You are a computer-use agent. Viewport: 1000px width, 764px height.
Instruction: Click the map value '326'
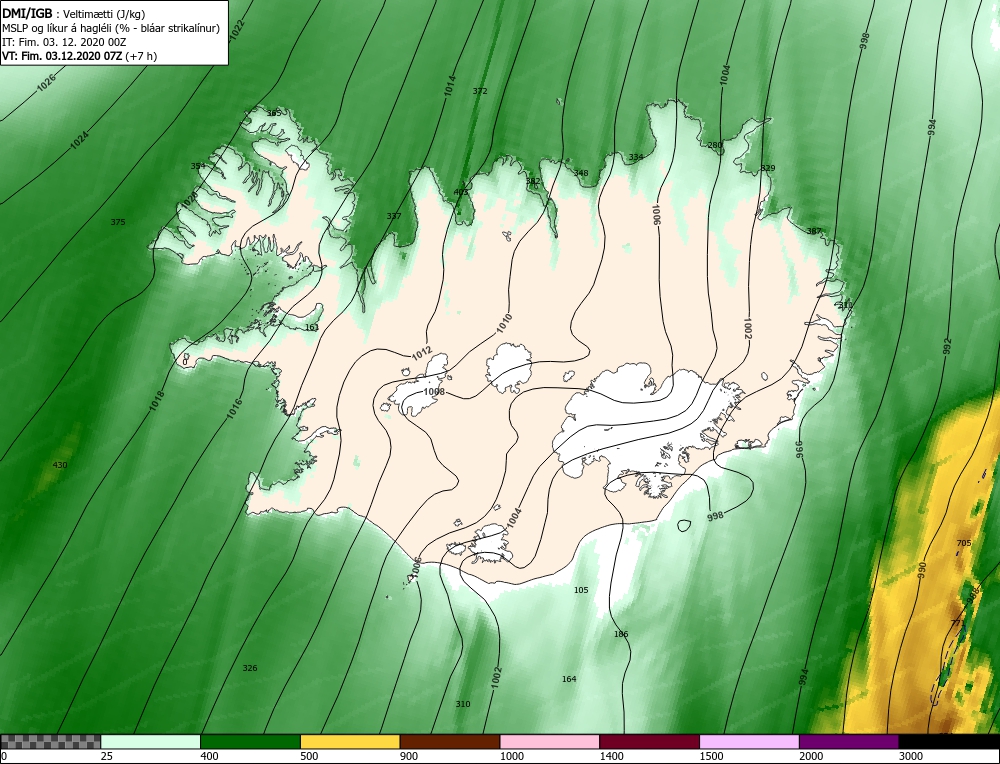tap(250, 668)
